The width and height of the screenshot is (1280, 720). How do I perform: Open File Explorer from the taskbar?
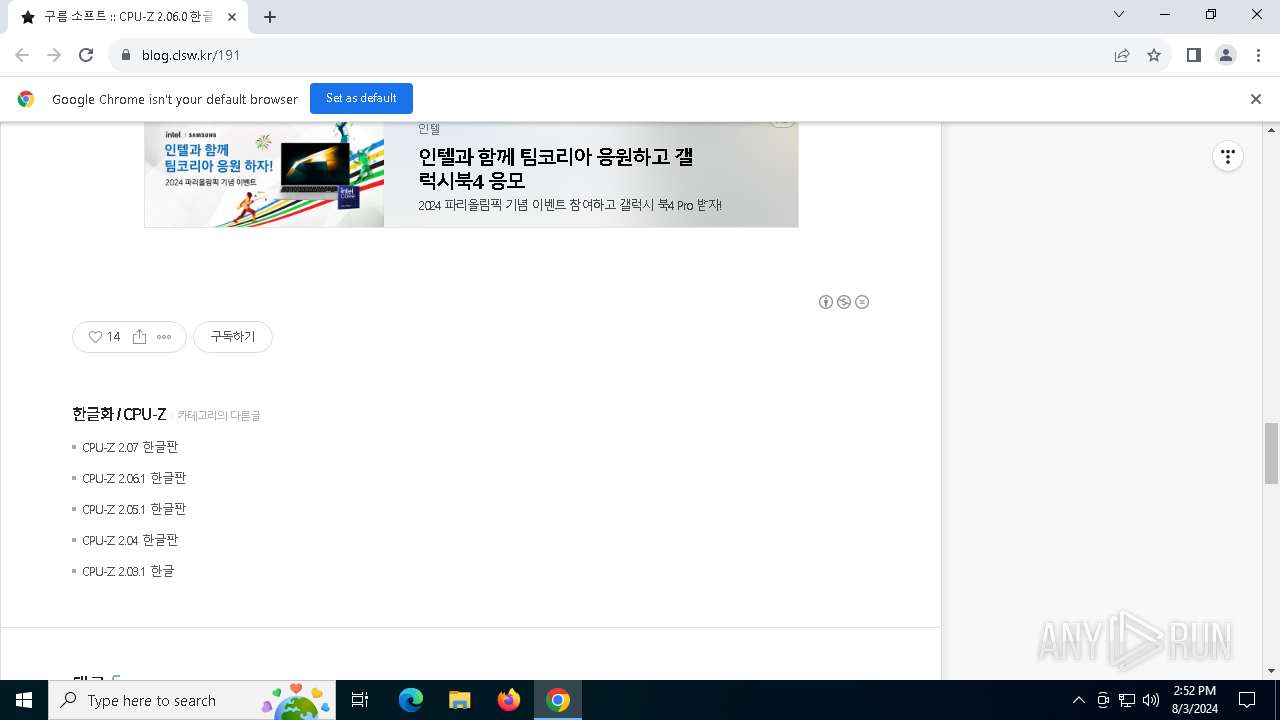pos(460,700)
